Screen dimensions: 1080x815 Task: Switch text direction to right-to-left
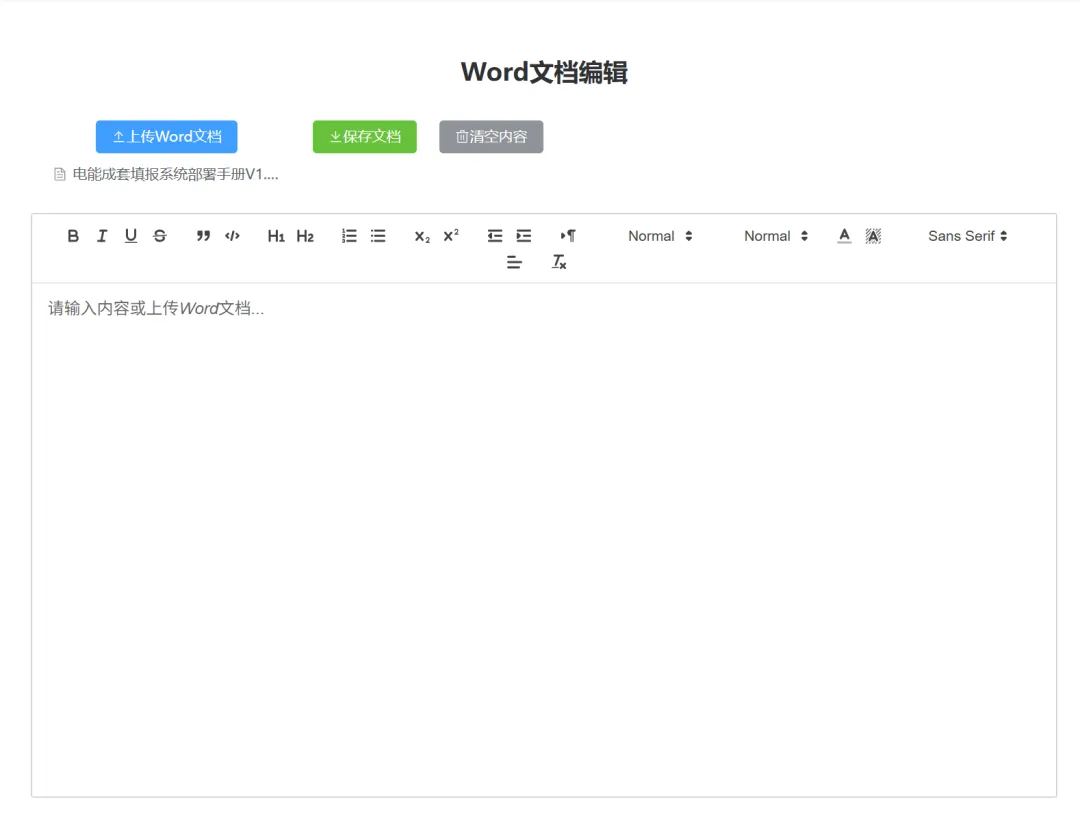click(568, 236)
